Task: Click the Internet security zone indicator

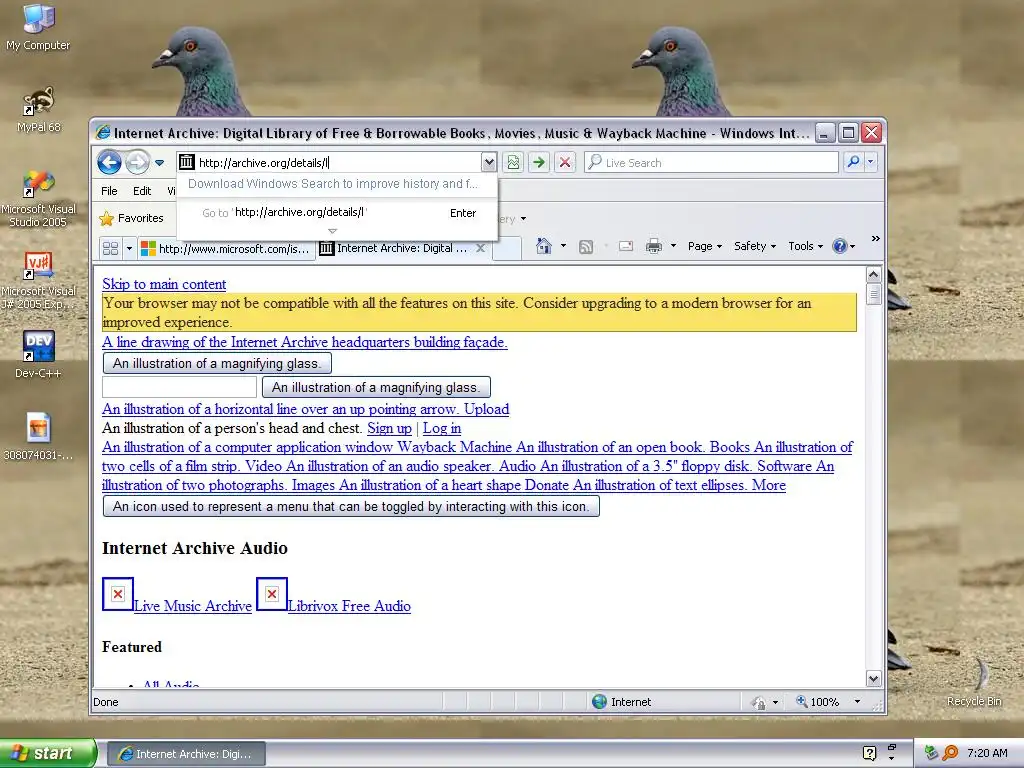Action: click(622, 702)
